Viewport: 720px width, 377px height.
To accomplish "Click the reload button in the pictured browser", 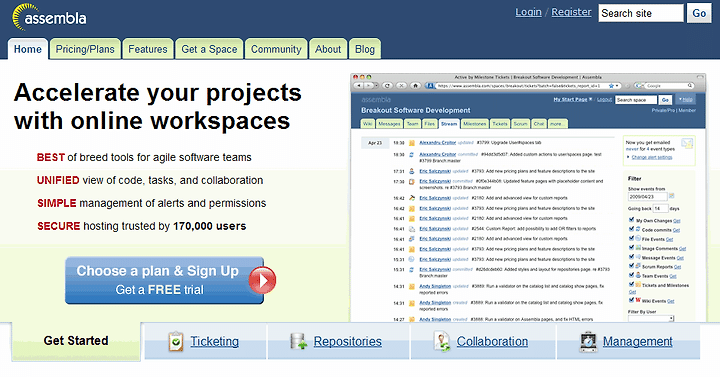I will [388, 85].
